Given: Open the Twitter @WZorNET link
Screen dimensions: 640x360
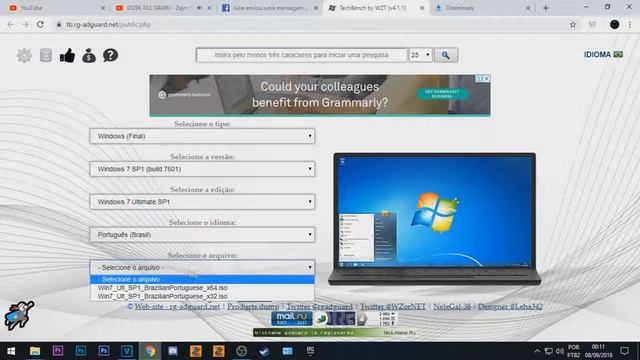Looking at the screenshot, I should pos(393,306).
